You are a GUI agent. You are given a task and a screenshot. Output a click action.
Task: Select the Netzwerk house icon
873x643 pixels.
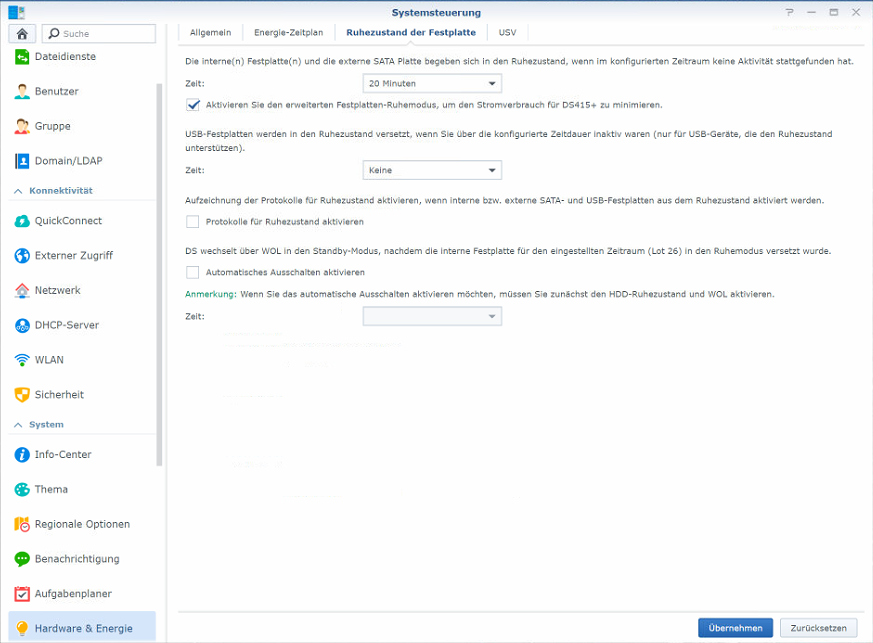tap(22, 291)
